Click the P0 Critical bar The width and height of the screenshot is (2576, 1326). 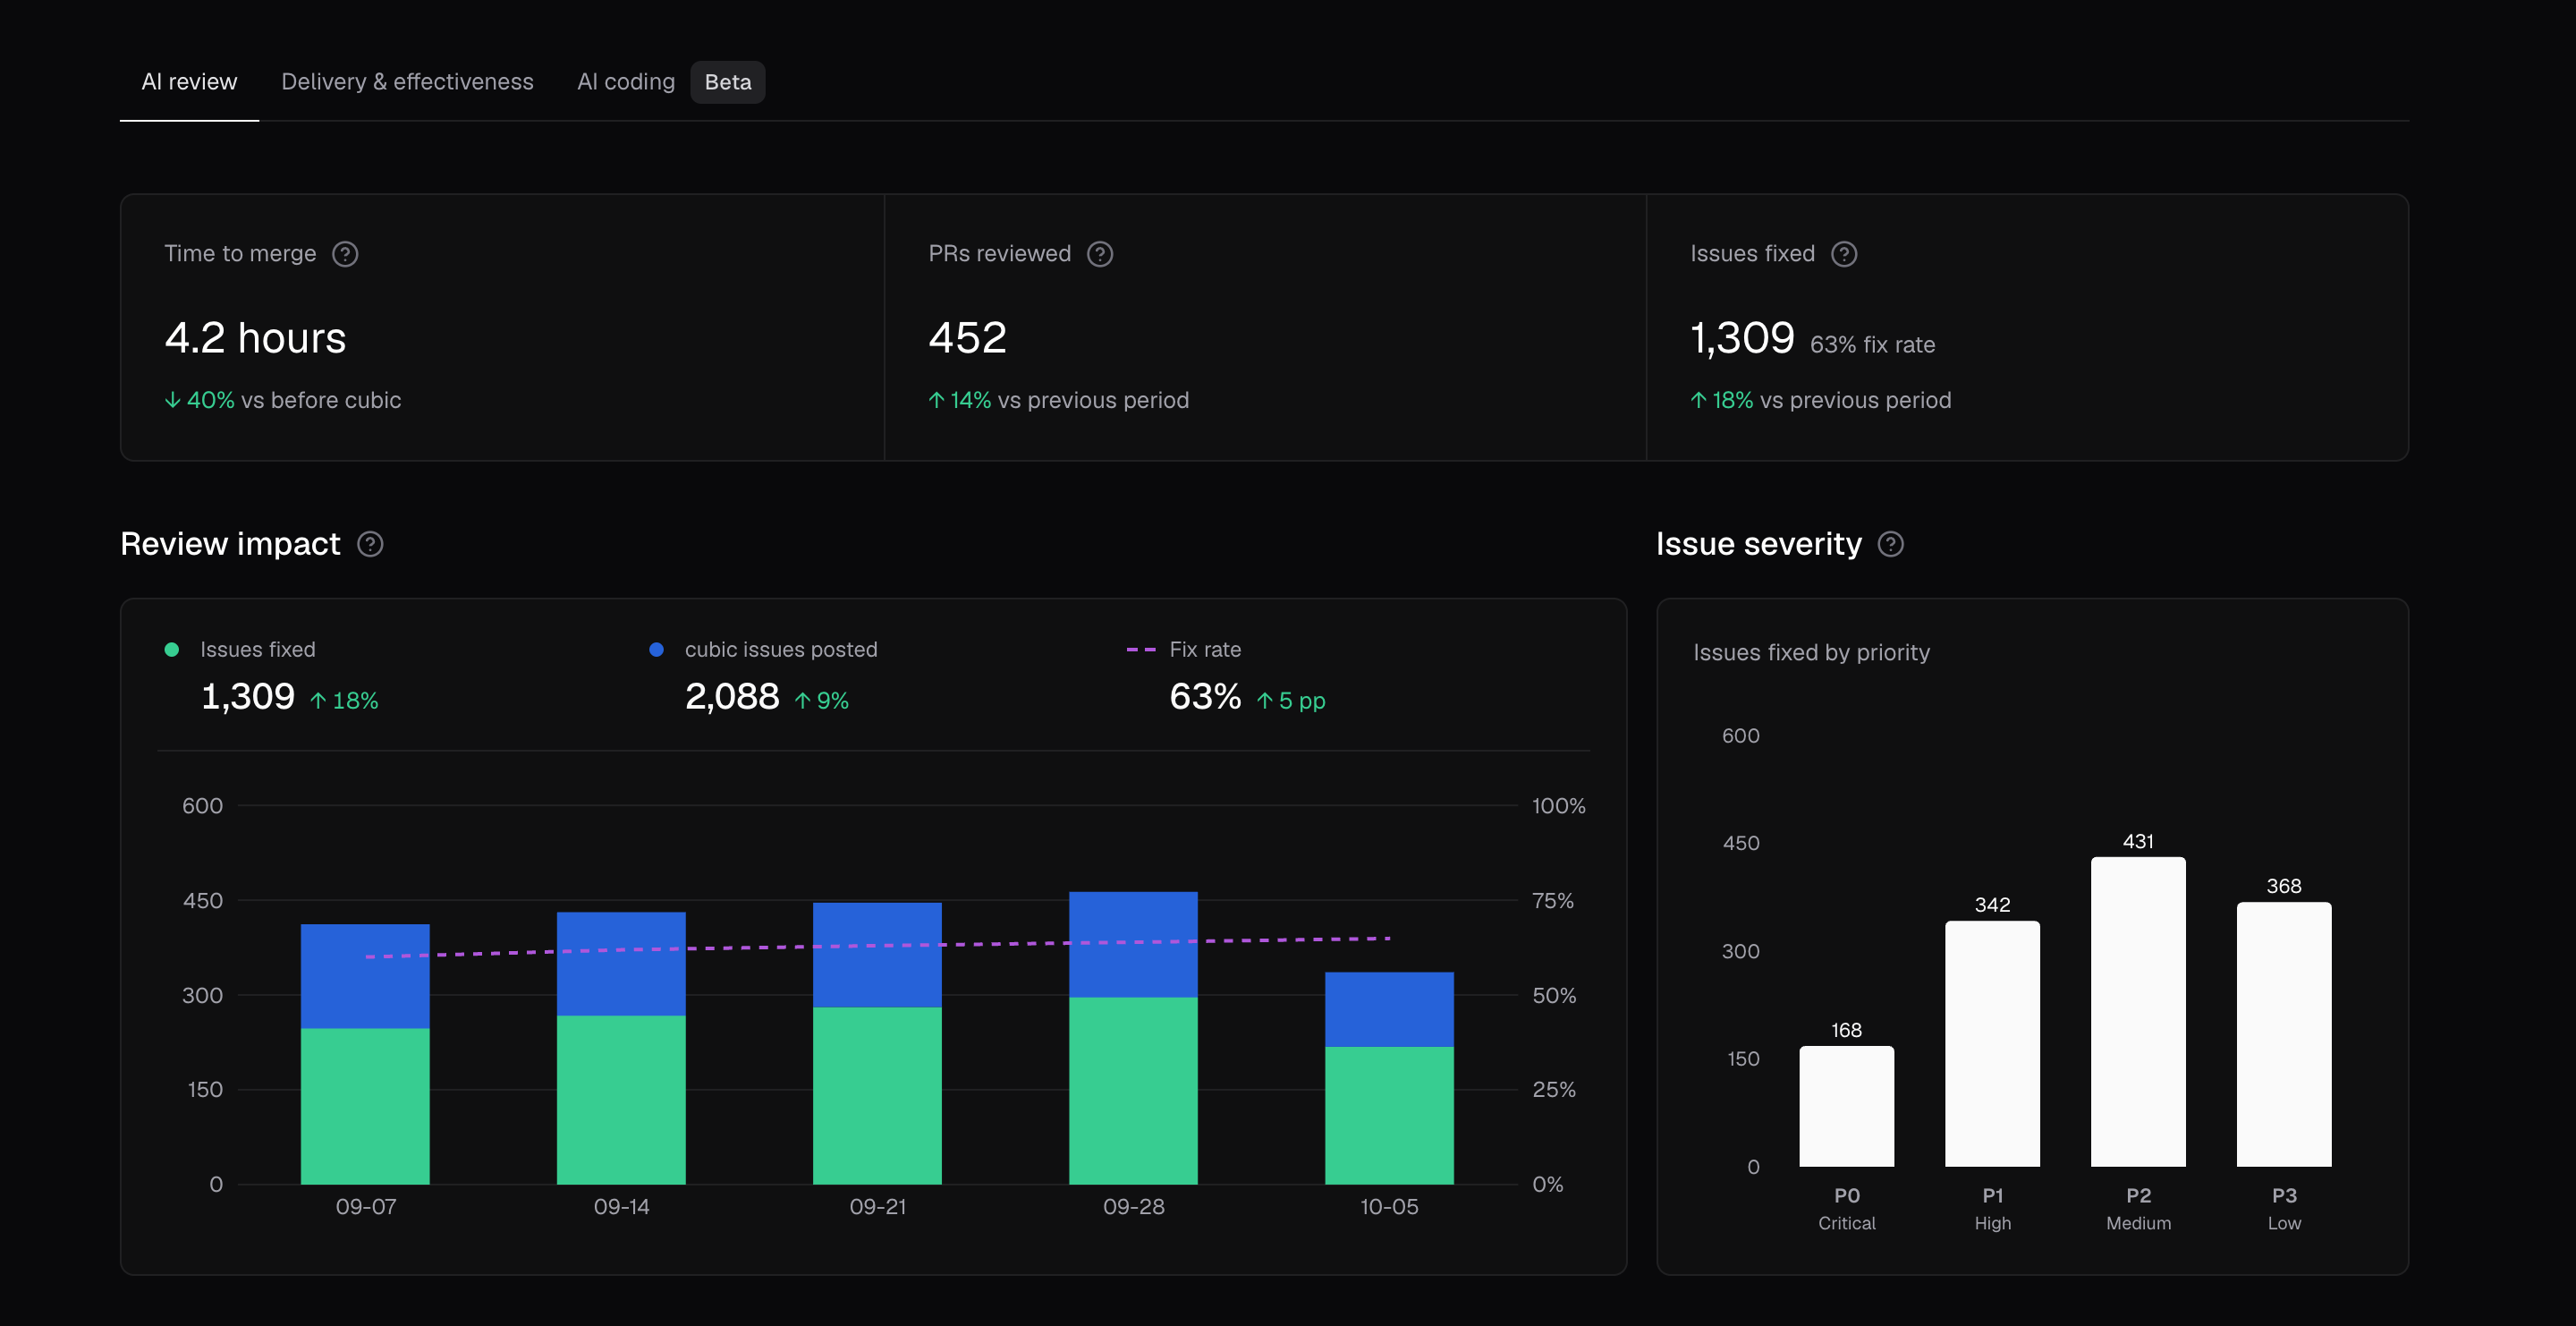point(1847,1106)
